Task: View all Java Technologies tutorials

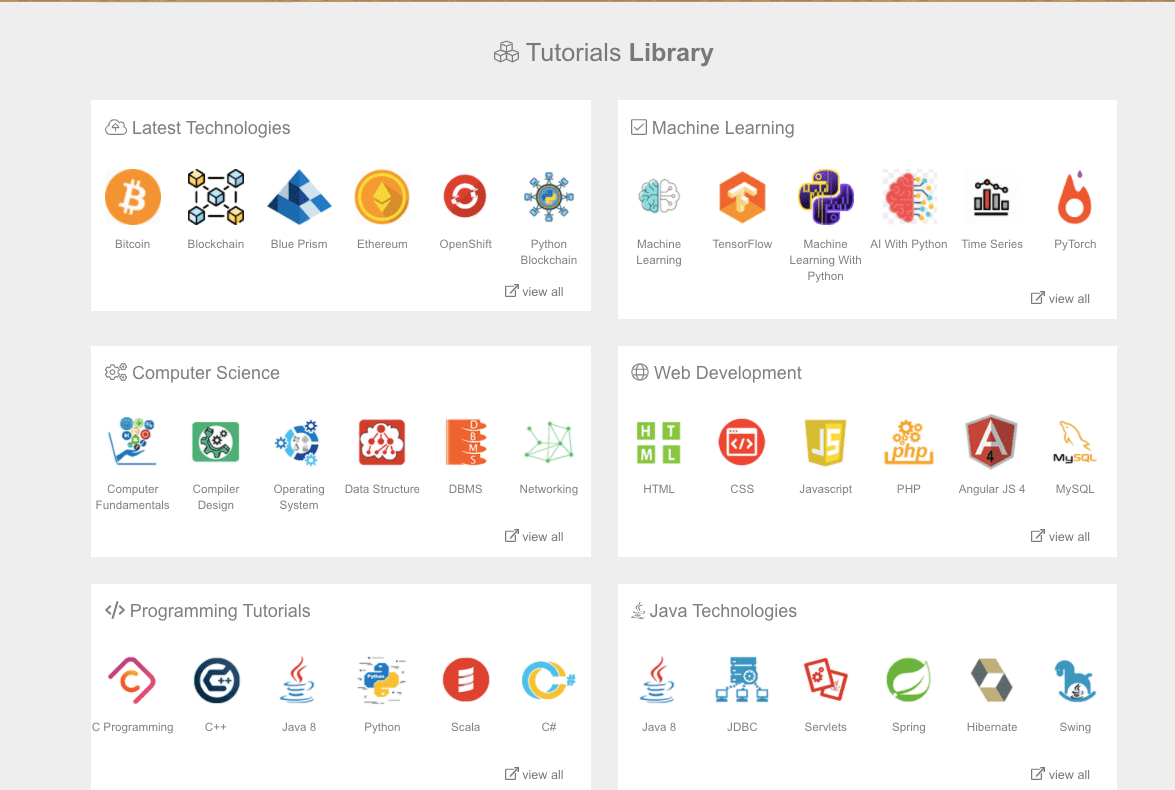Action: click(x=1060, y=774)
